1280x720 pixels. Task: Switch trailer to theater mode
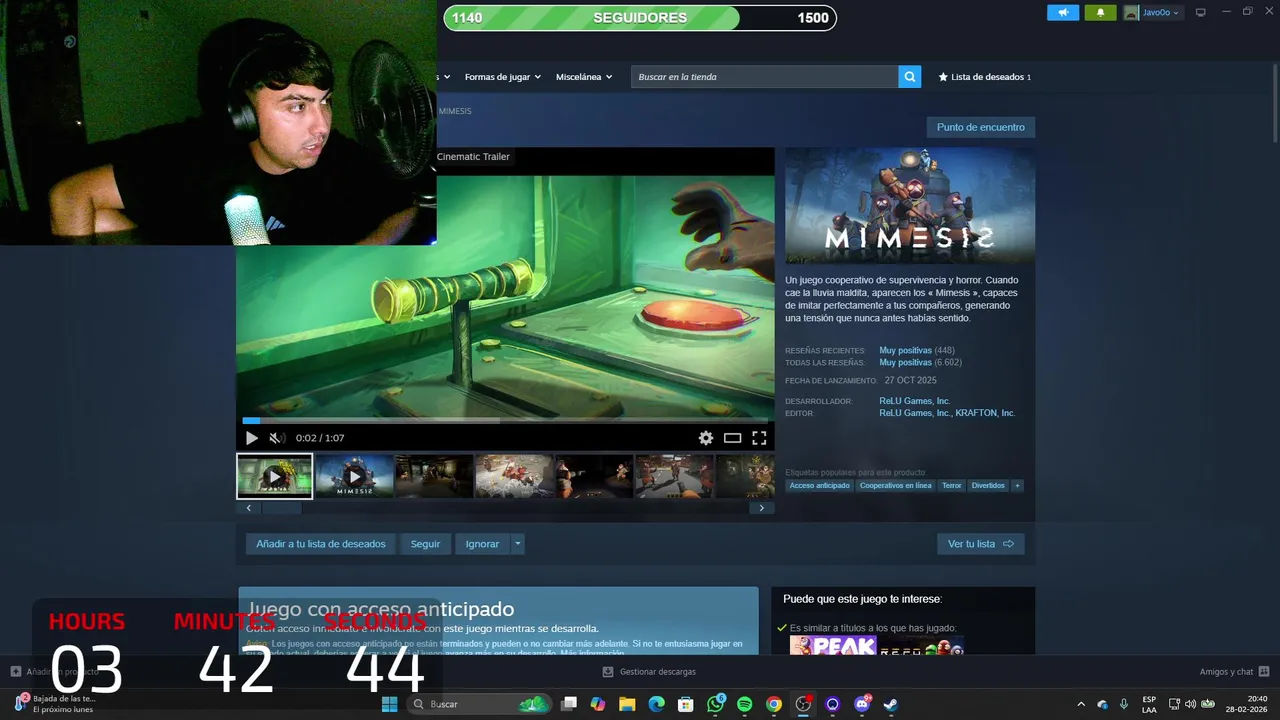pyautogui.click(x=733, y=438)
